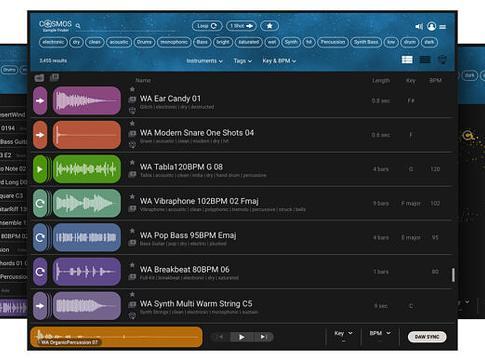Select the Percussion tag pill

(x=333, y=42)
